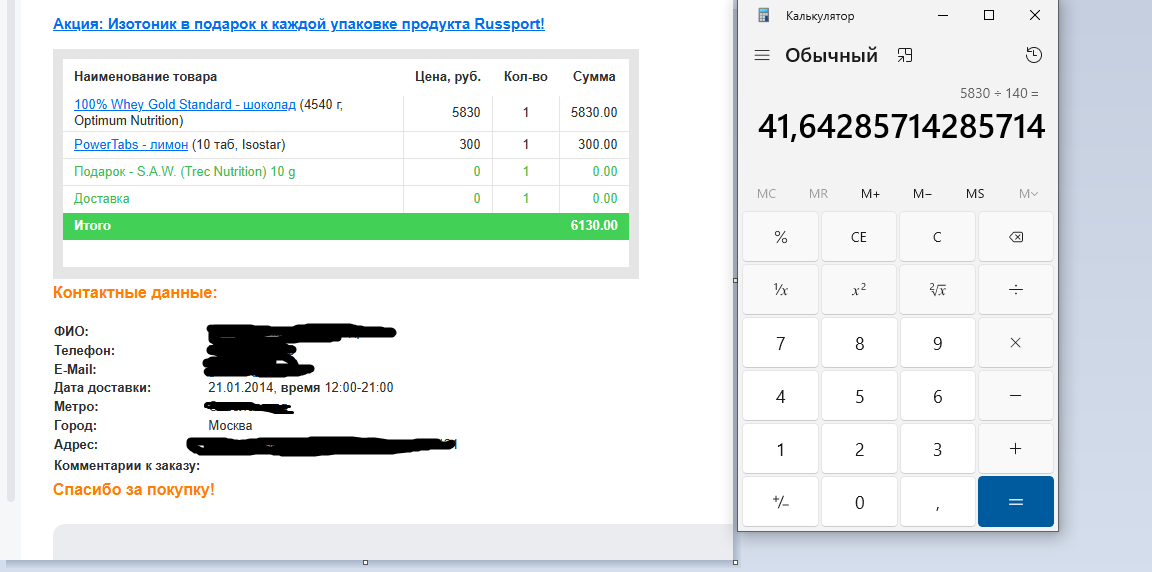The image size is (1152, 572).
Task: Click the Кол-во column header
Action: point(526,76)
